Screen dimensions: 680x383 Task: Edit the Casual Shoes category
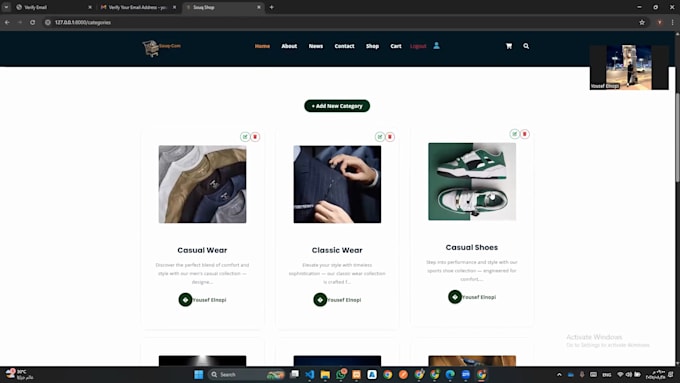click(514, 134)
